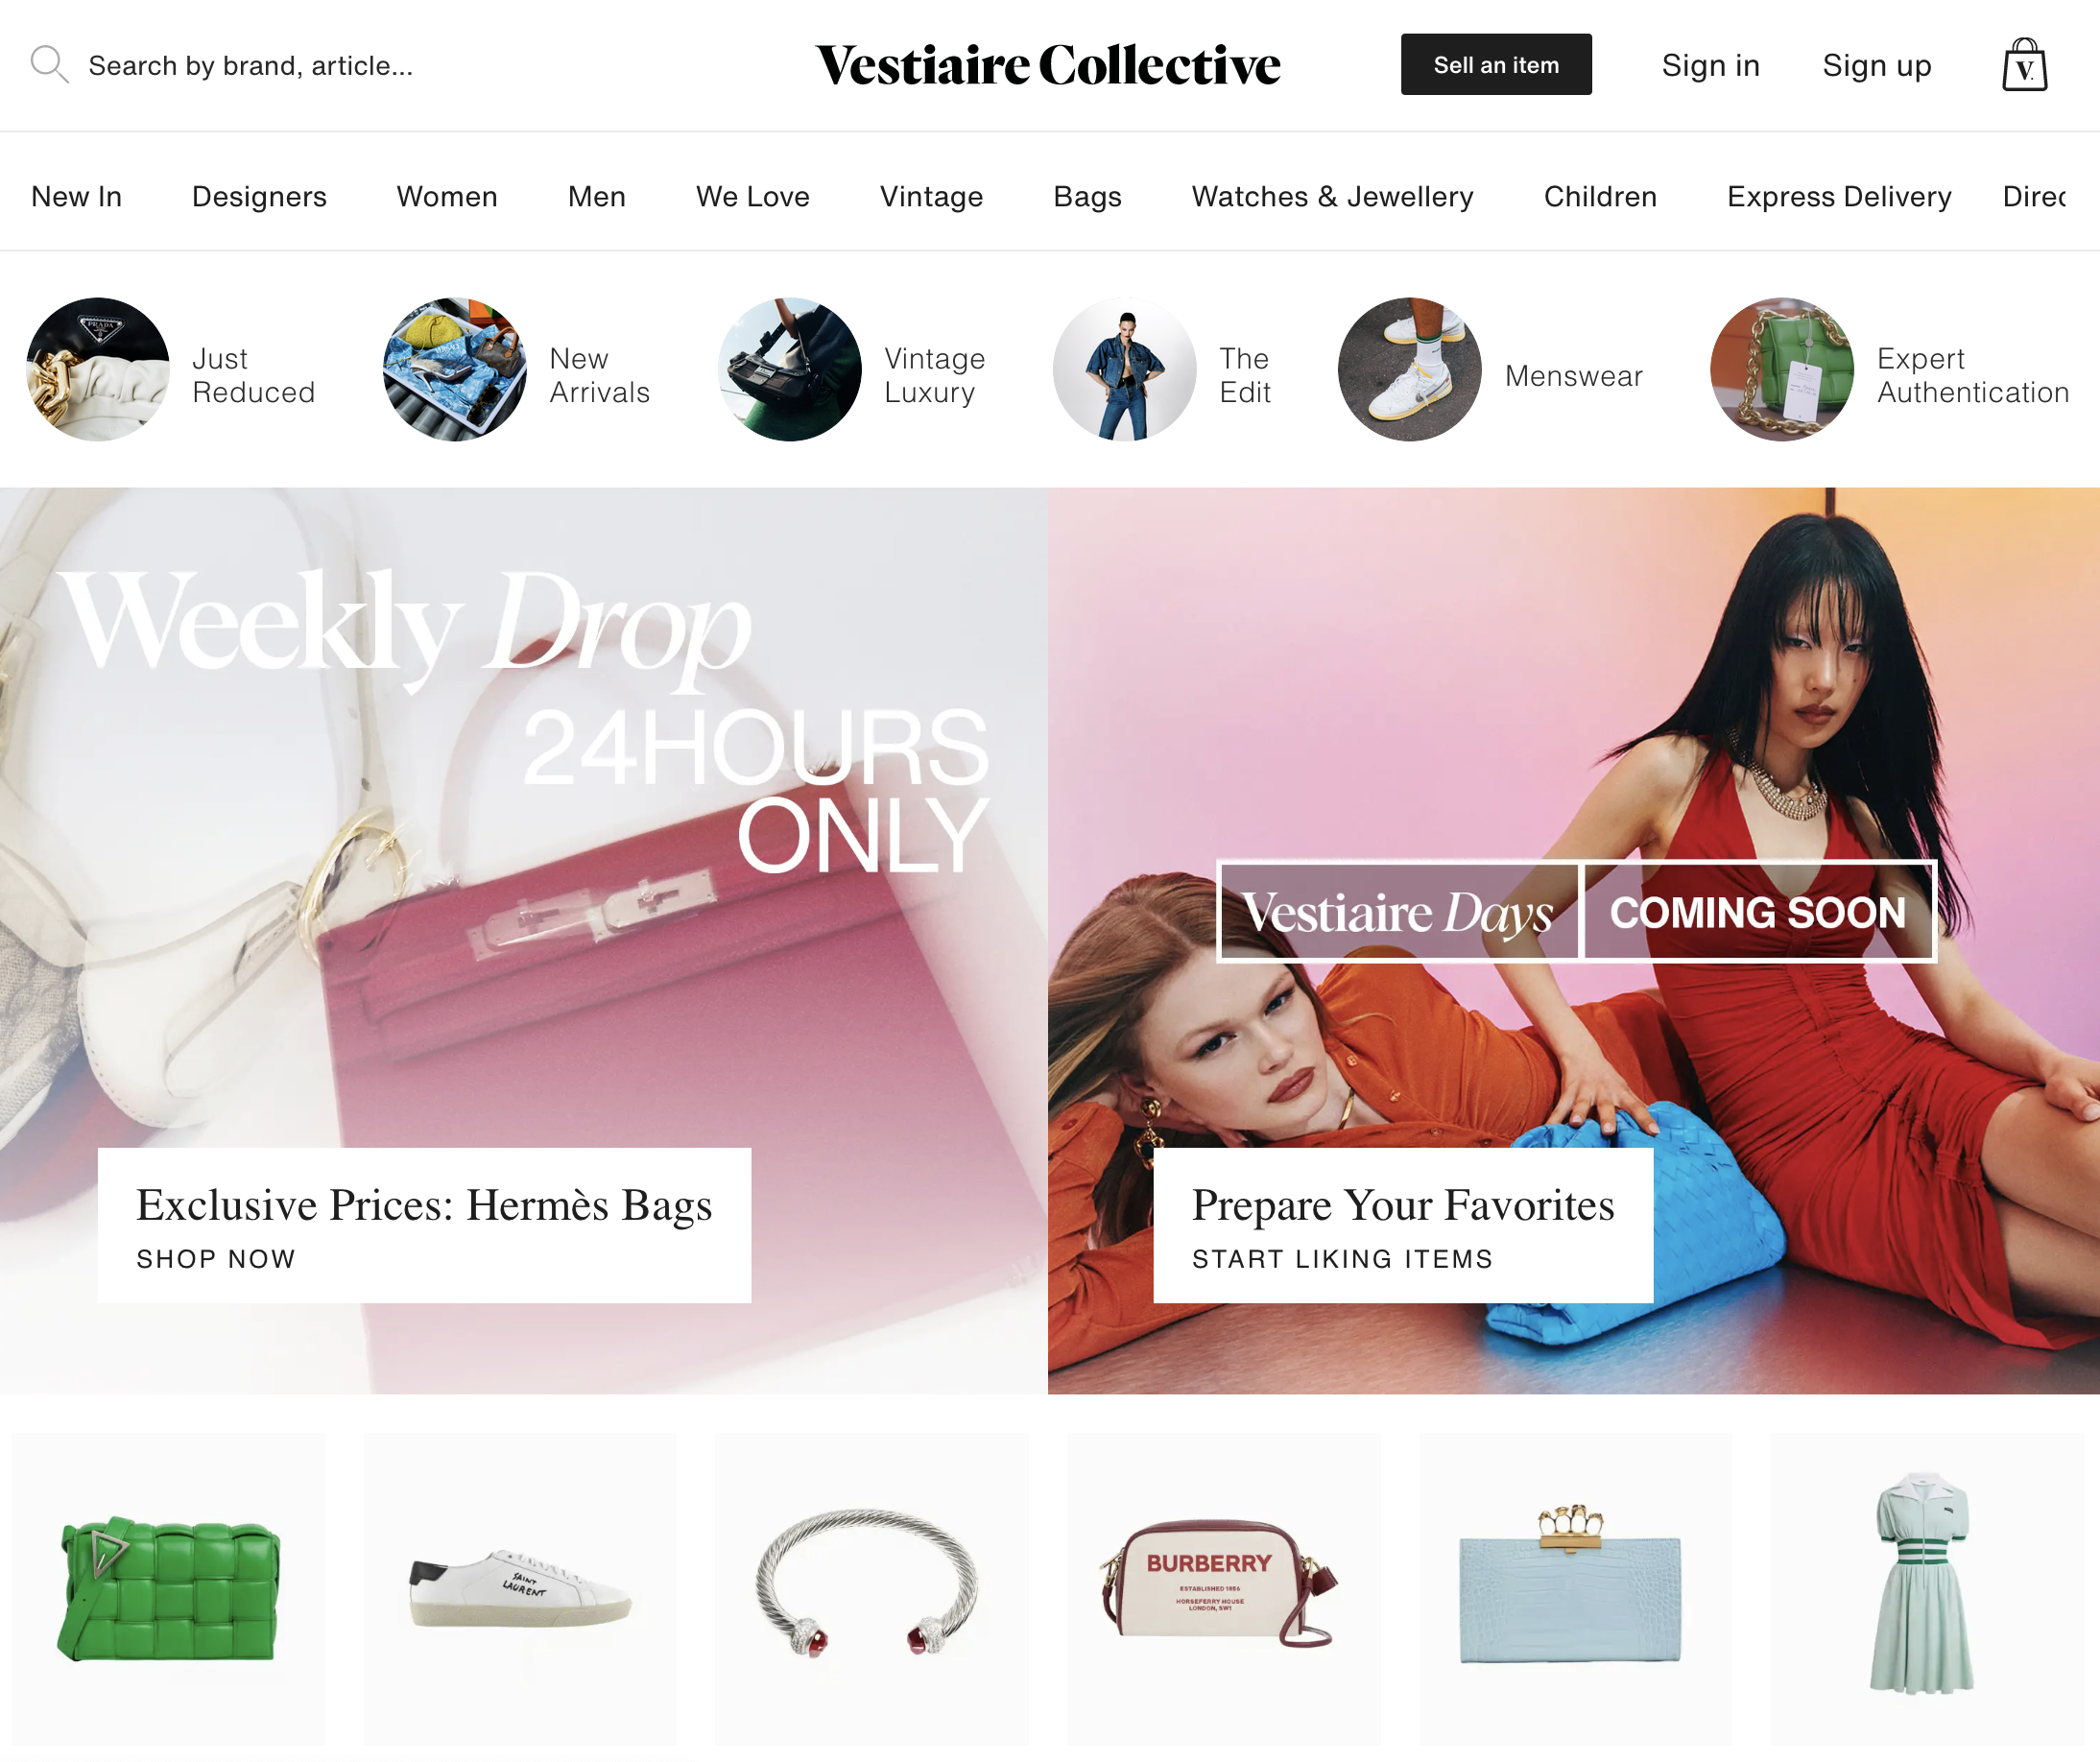Open the New Arrivals circle icon
Image resolution: width=2100 pixels, height=1762 pixels.
(455, 369)
